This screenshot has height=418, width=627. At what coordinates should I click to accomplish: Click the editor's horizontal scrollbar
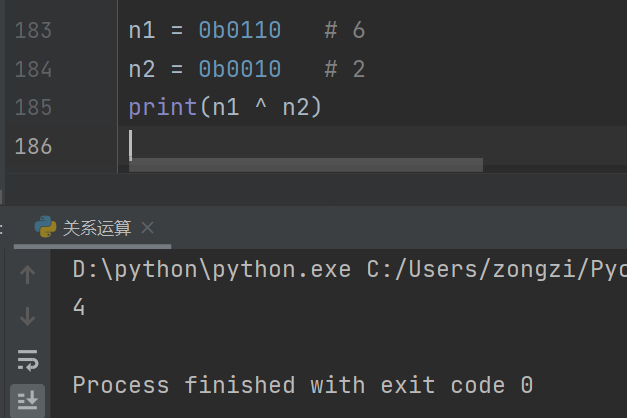coord(306,165)
